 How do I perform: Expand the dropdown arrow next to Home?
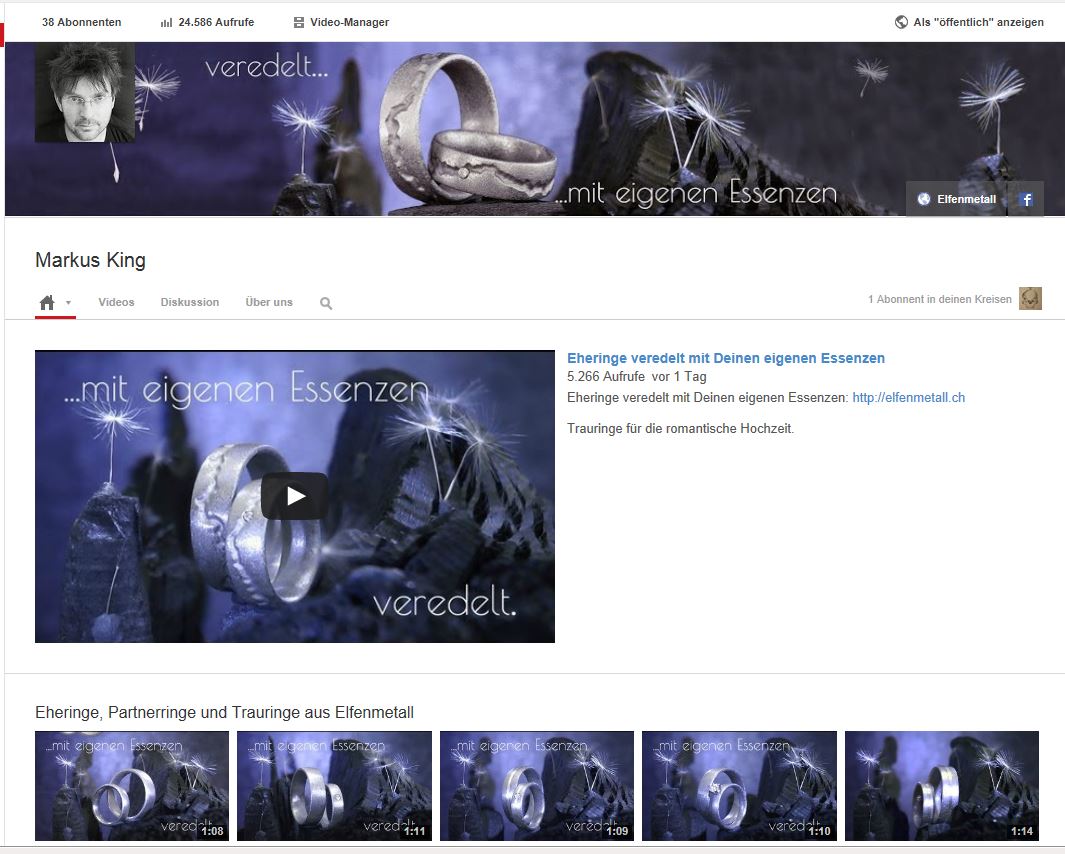(68, 303)
